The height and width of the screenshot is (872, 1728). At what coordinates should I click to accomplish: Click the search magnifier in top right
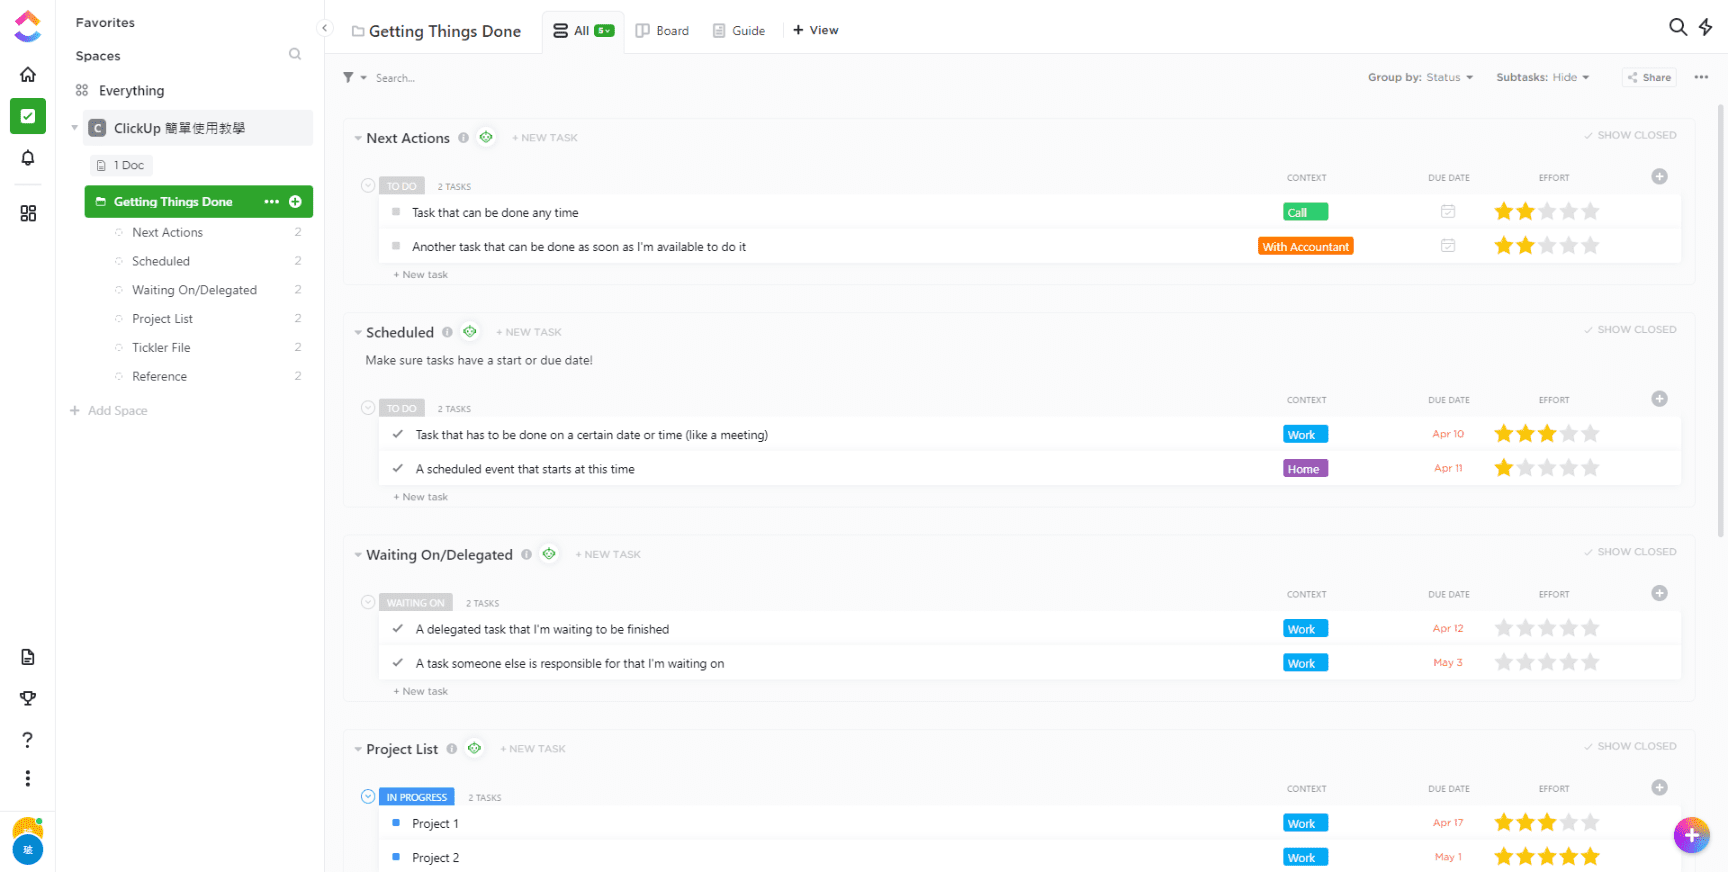click(x=1677, y=27)
